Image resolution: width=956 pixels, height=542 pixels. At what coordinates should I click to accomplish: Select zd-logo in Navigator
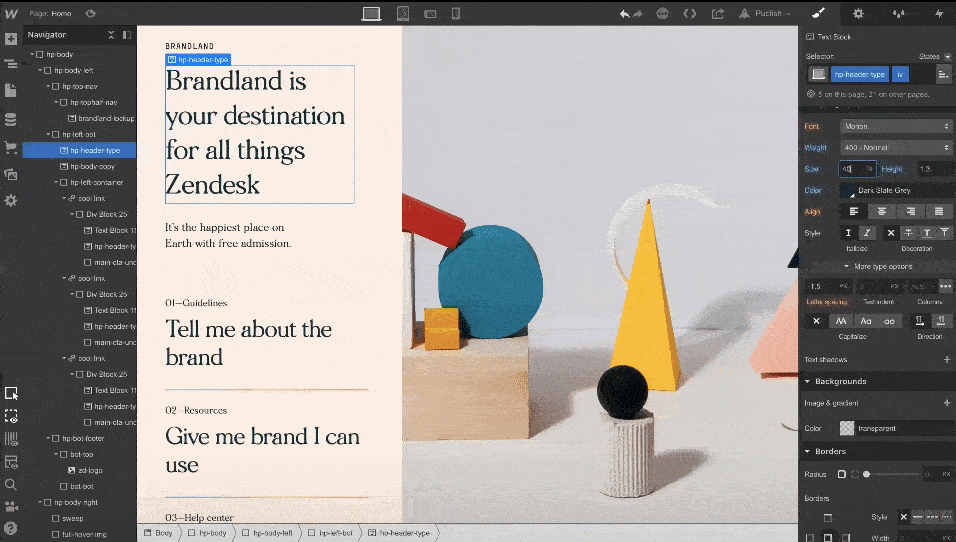coord(79,471)
